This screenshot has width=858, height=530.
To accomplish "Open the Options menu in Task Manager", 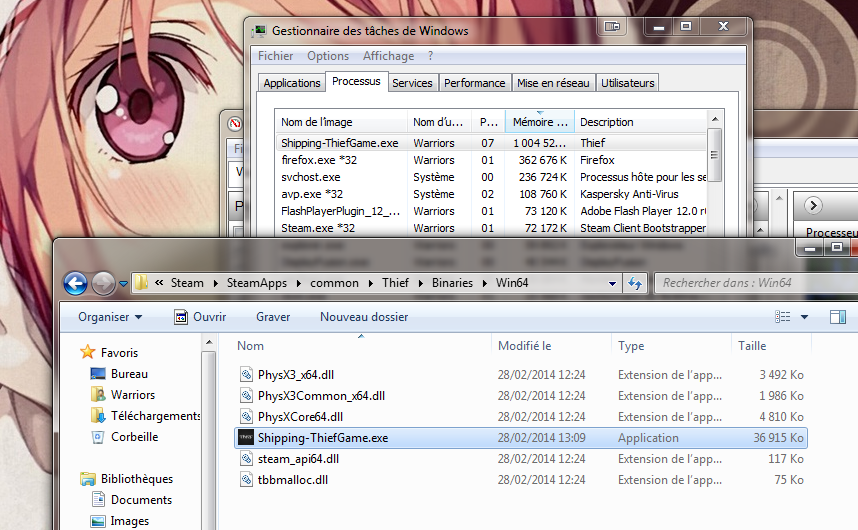I will [x=328, y=56].
